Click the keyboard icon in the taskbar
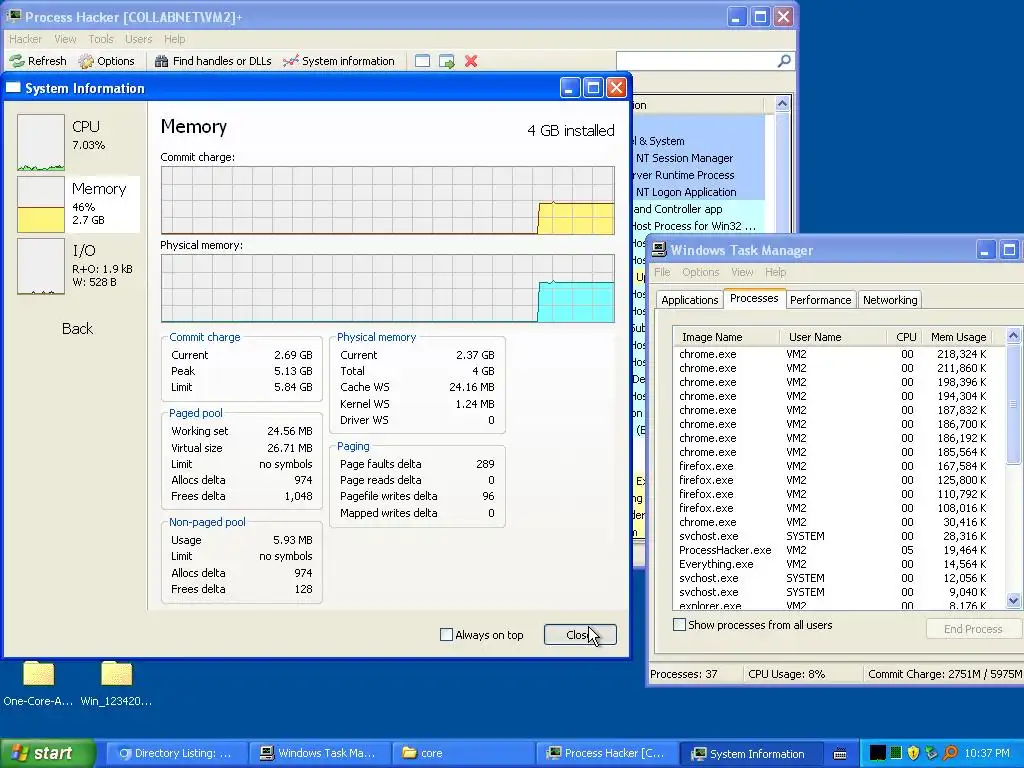 840,754
